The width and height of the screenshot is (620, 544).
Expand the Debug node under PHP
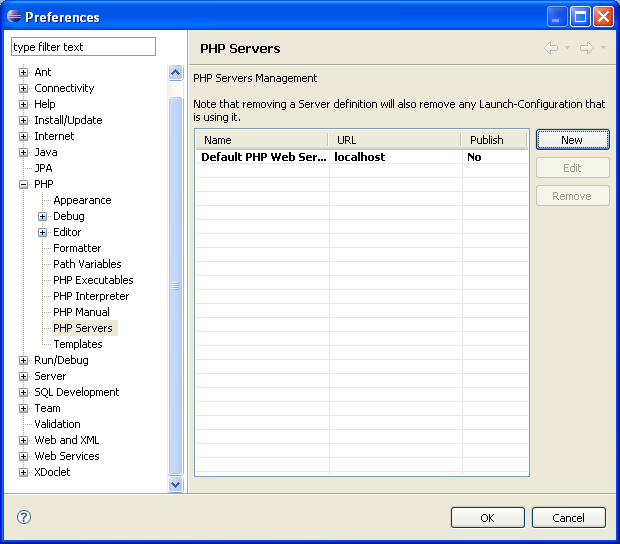tap(43, 216)
